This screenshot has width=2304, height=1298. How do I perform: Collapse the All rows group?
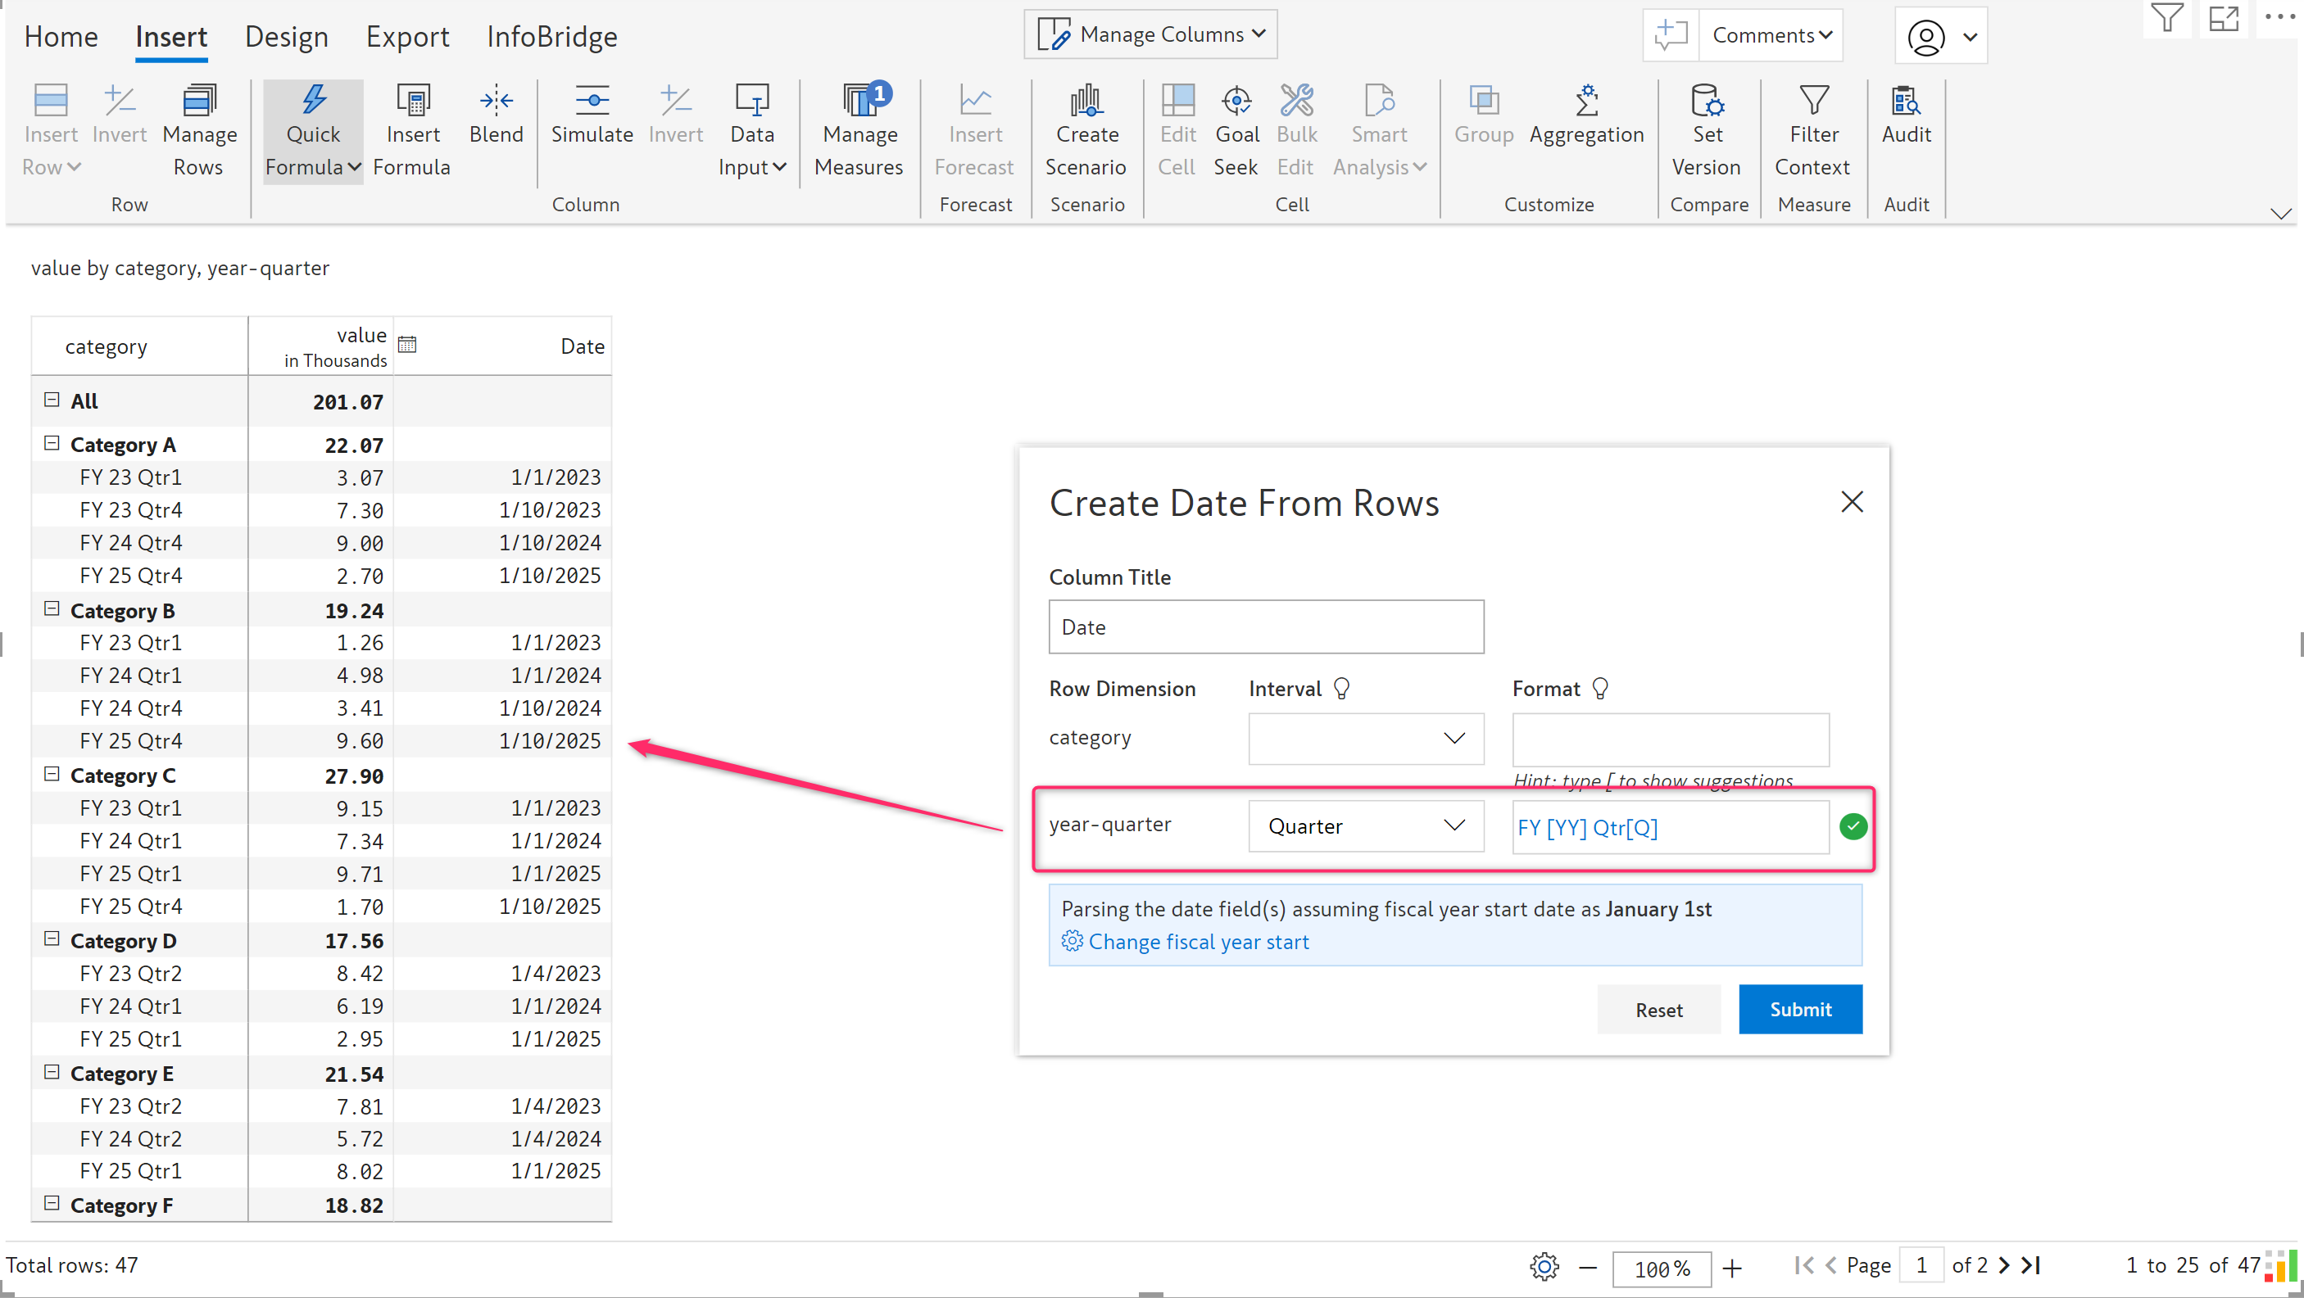(x=52, y=400)
